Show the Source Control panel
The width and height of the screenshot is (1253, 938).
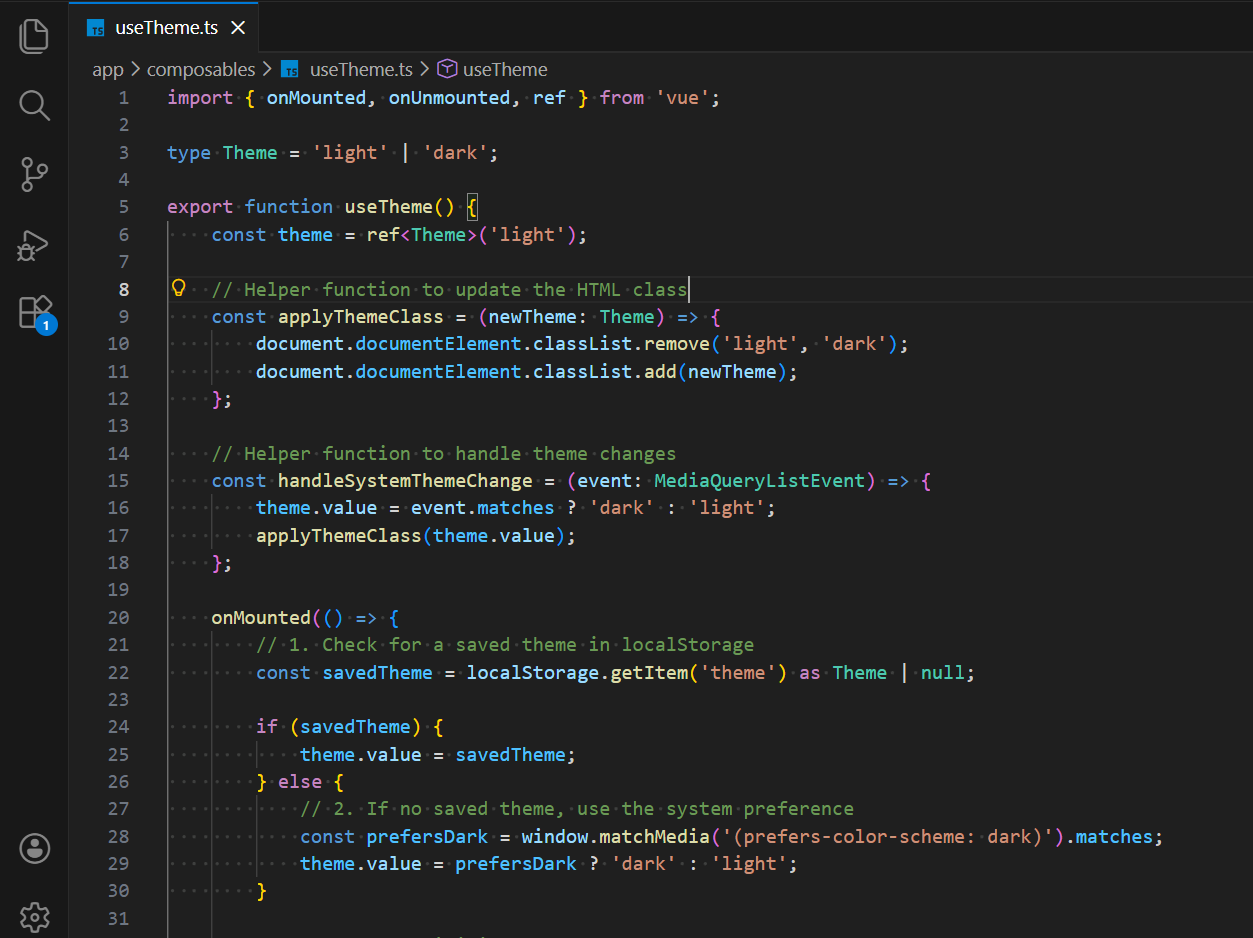point(34,175)
